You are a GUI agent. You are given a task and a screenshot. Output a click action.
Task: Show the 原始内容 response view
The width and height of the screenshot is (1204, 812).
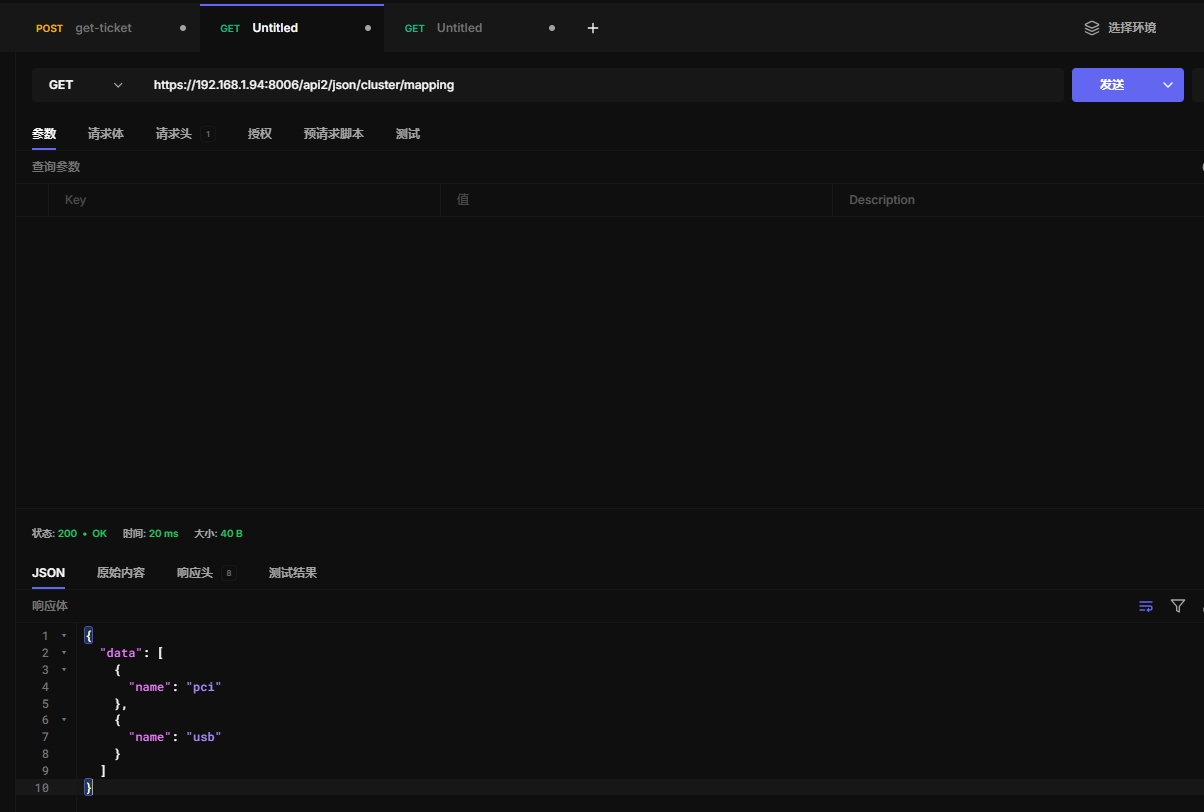coord(121,573)
